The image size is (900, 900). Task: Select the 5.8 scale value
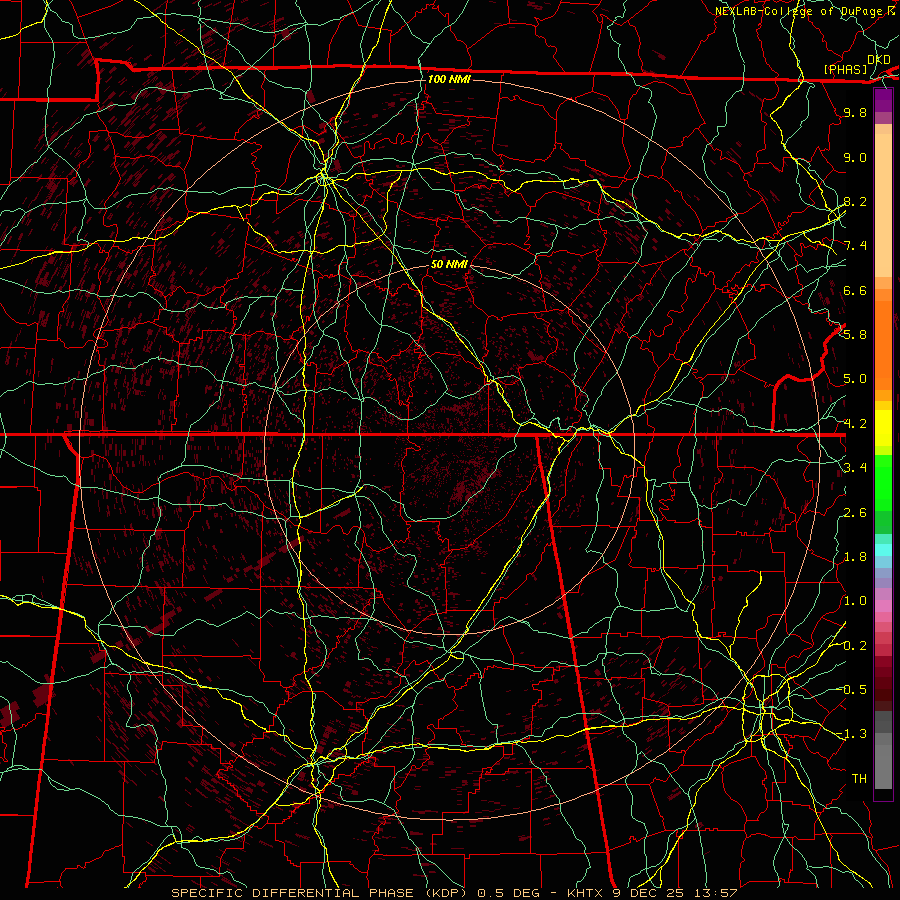855,335
